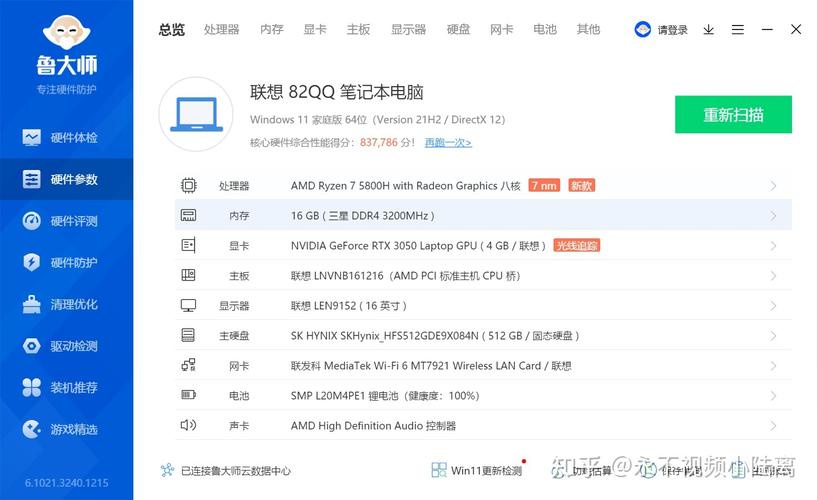
Task: Click the 显示器 monitor icon
Action: [x=189, y=305]
